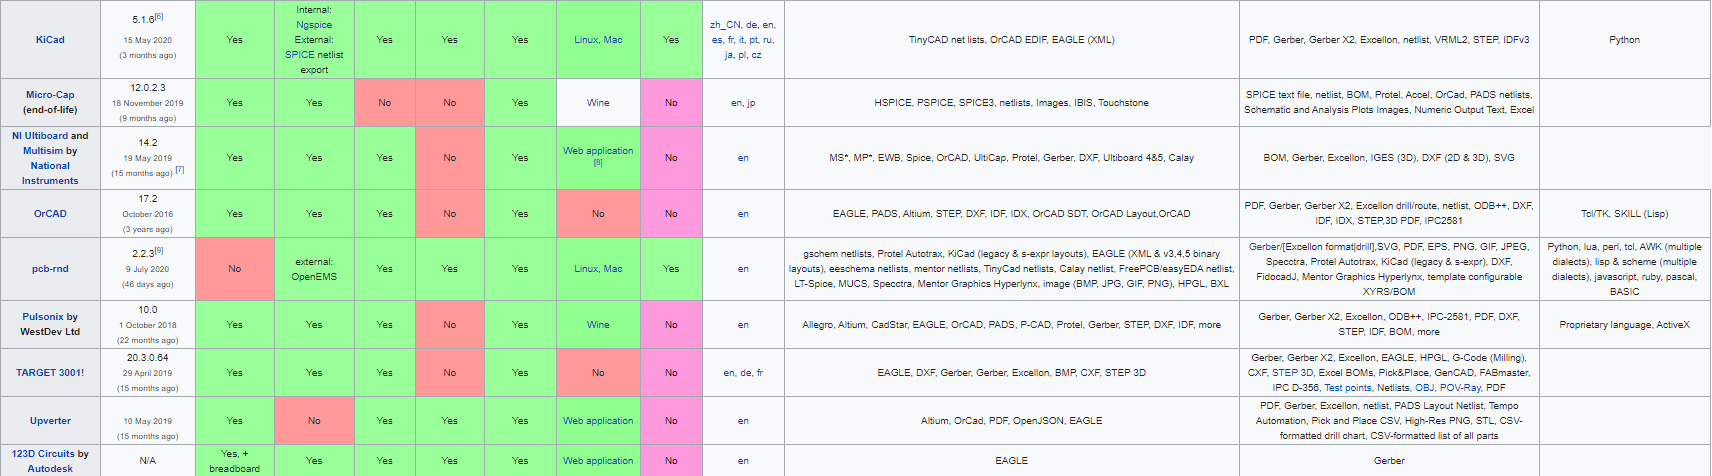
Task: Select the Proprietary language, ActiveX cell
Action: click(1625, 325)
